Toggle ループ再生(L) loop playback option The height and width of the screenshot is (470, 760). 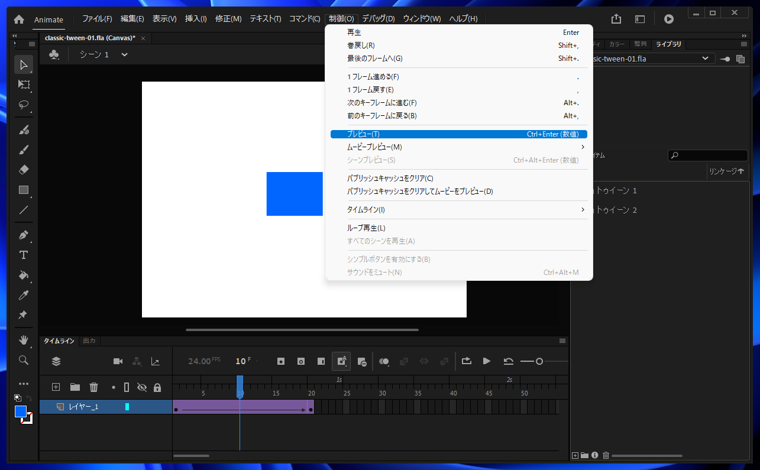point(366,228)
